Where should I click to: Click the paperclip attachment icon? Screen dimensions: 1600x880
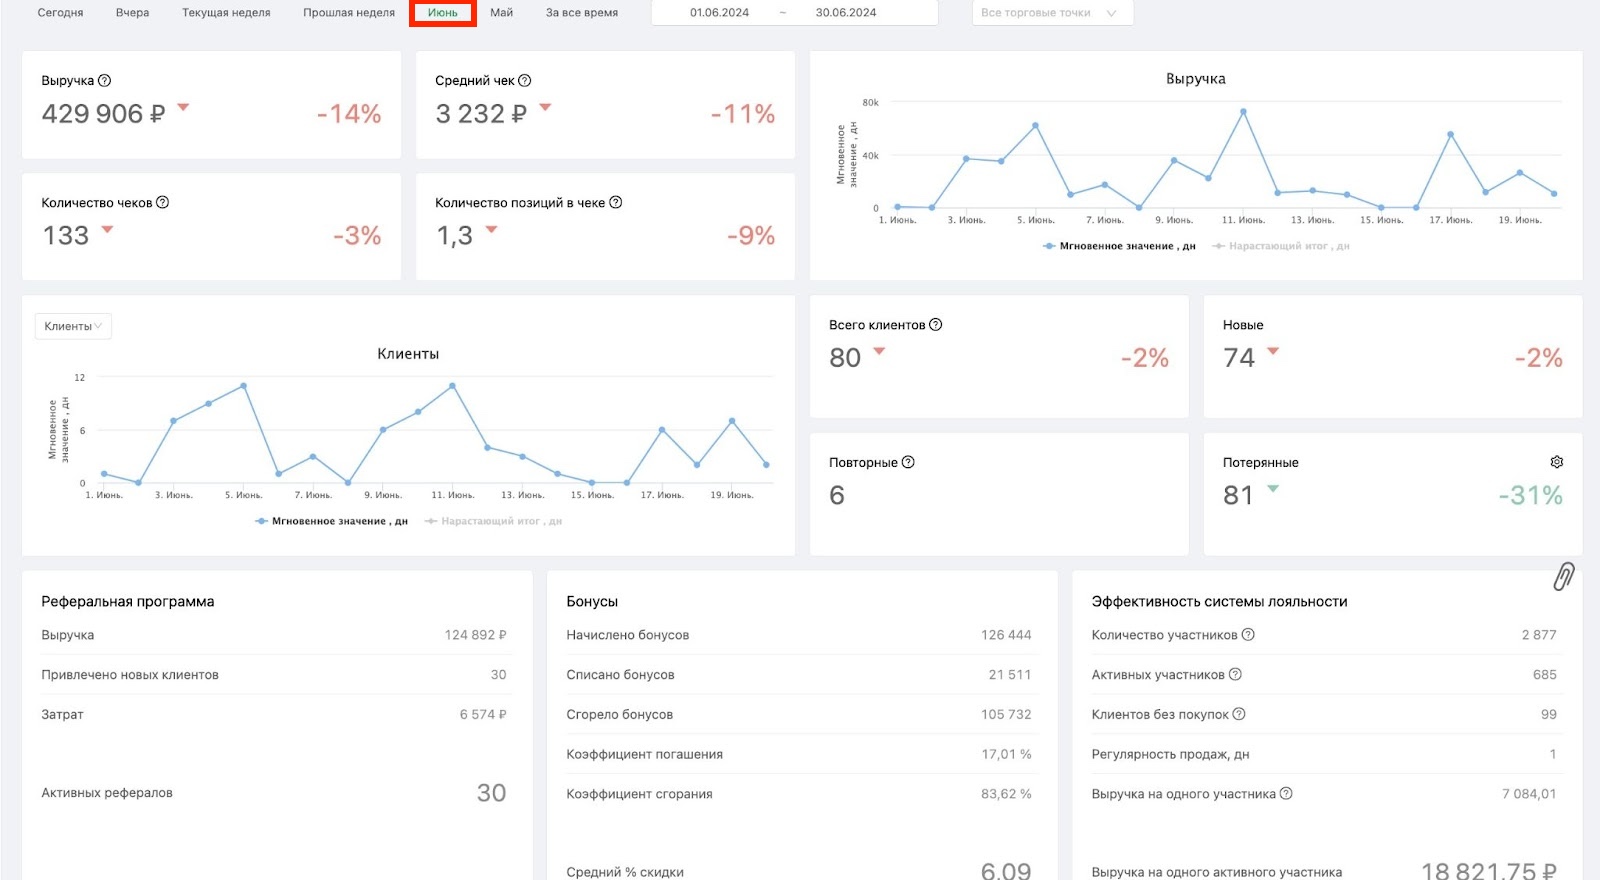coord(1564,577)
